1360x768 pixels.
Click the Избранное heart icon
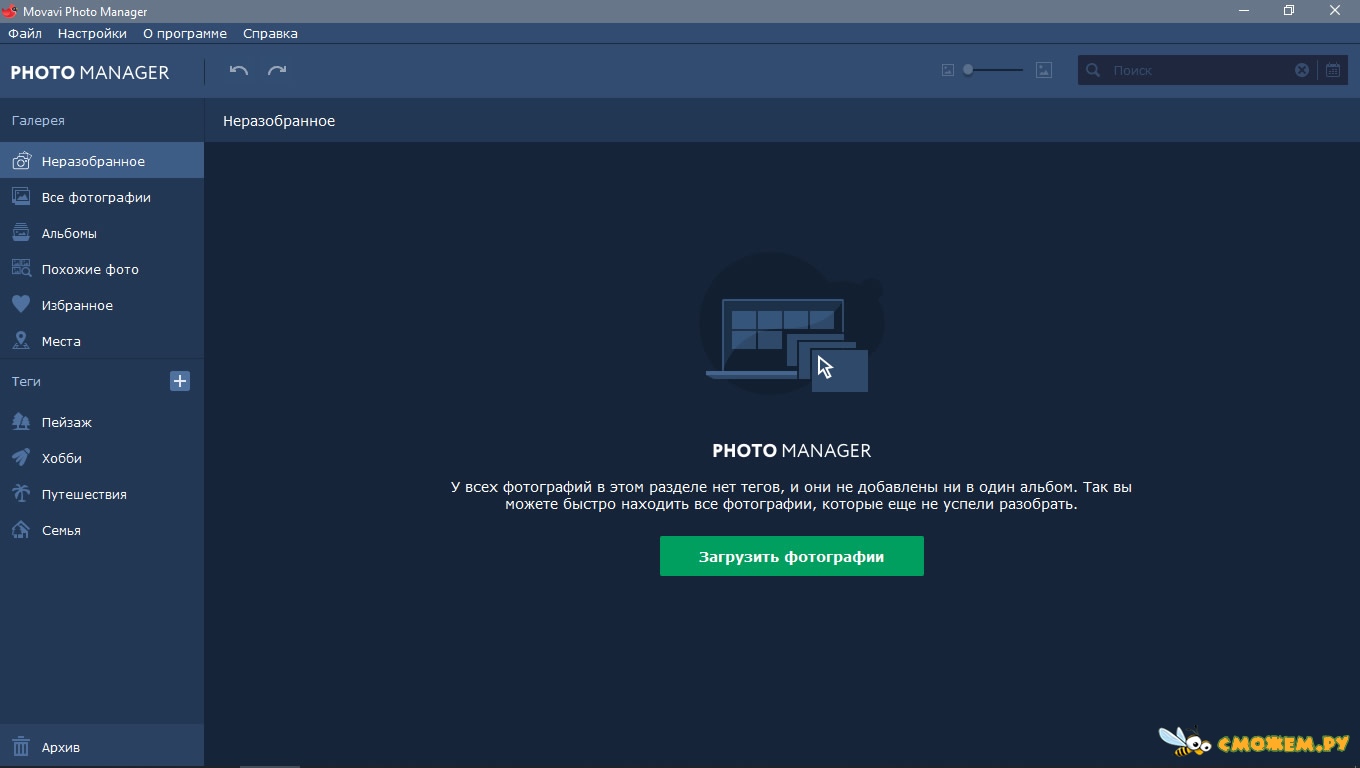pyautogui.click(x=21, y=305)
